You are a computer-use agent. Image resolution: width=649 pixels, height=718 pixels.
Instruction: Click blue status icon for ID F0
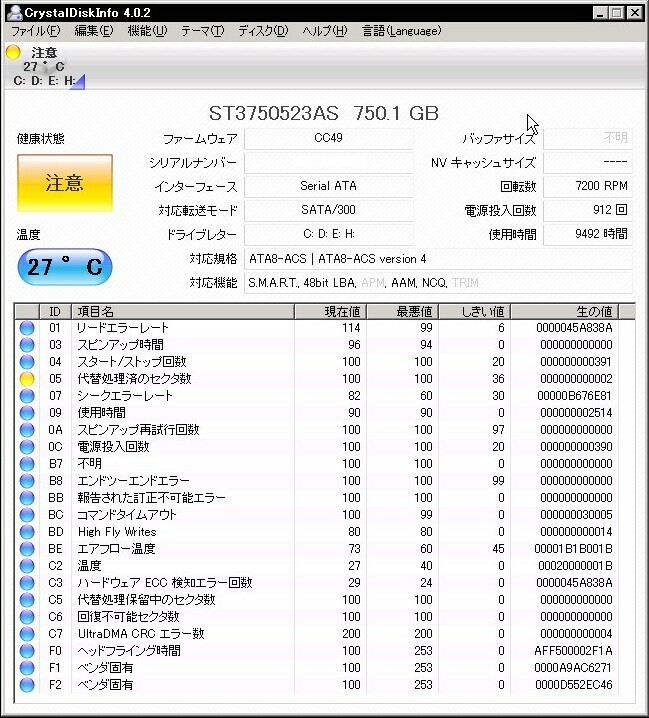point(27,651)
